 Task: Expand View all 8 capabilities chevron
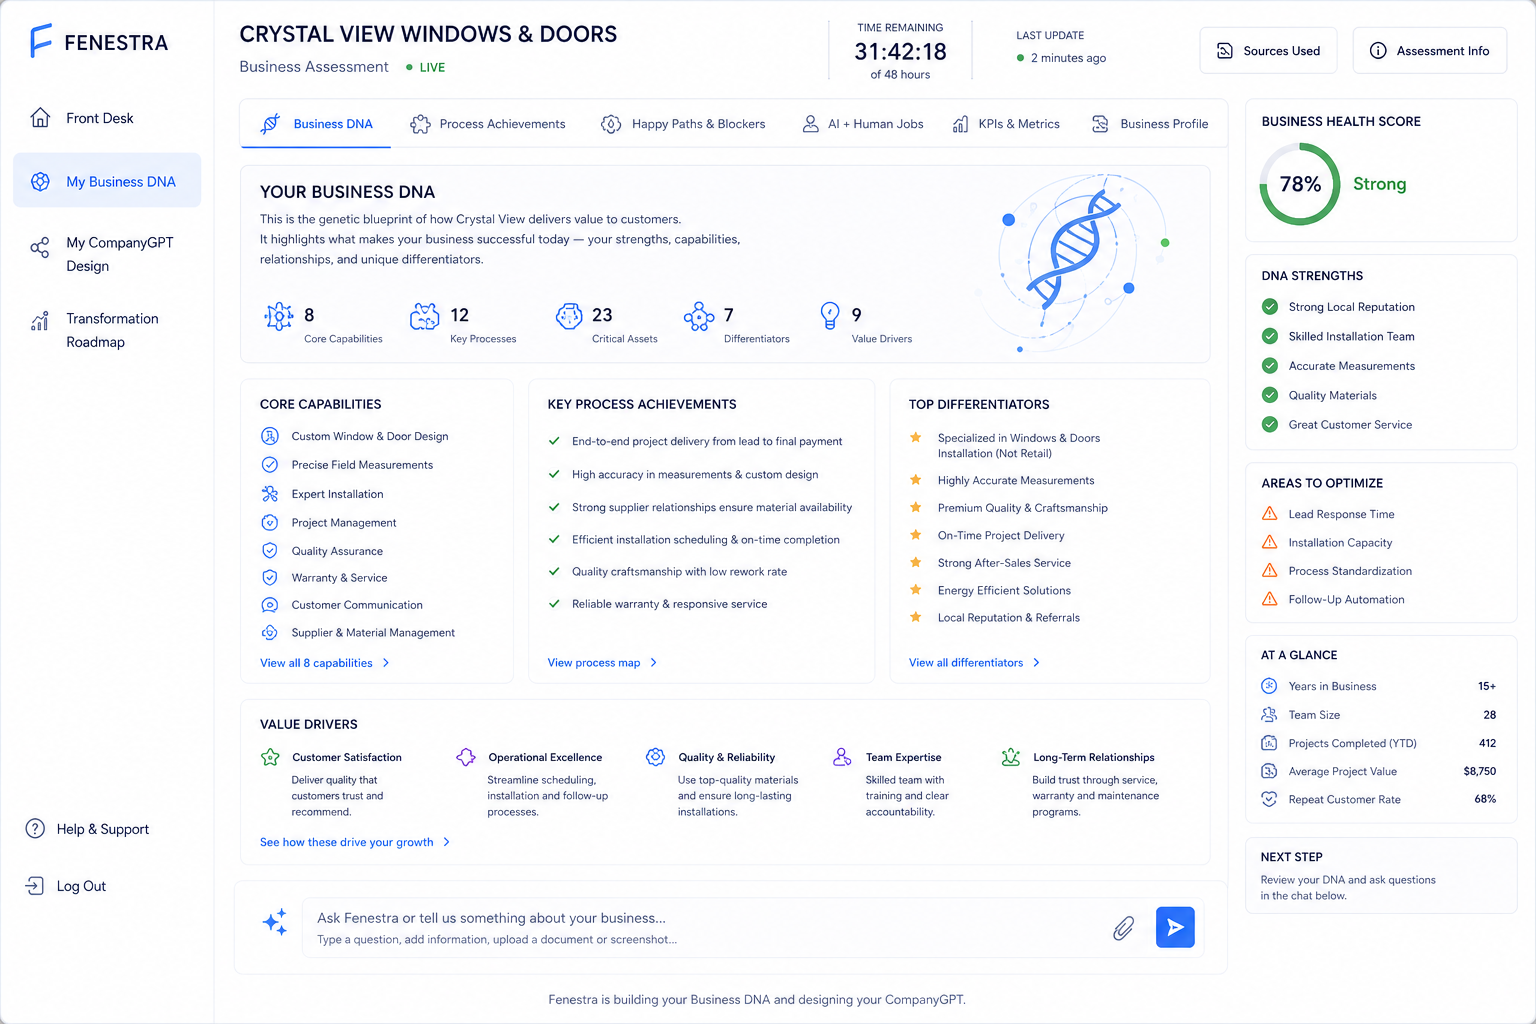click(x=386, y=663)
